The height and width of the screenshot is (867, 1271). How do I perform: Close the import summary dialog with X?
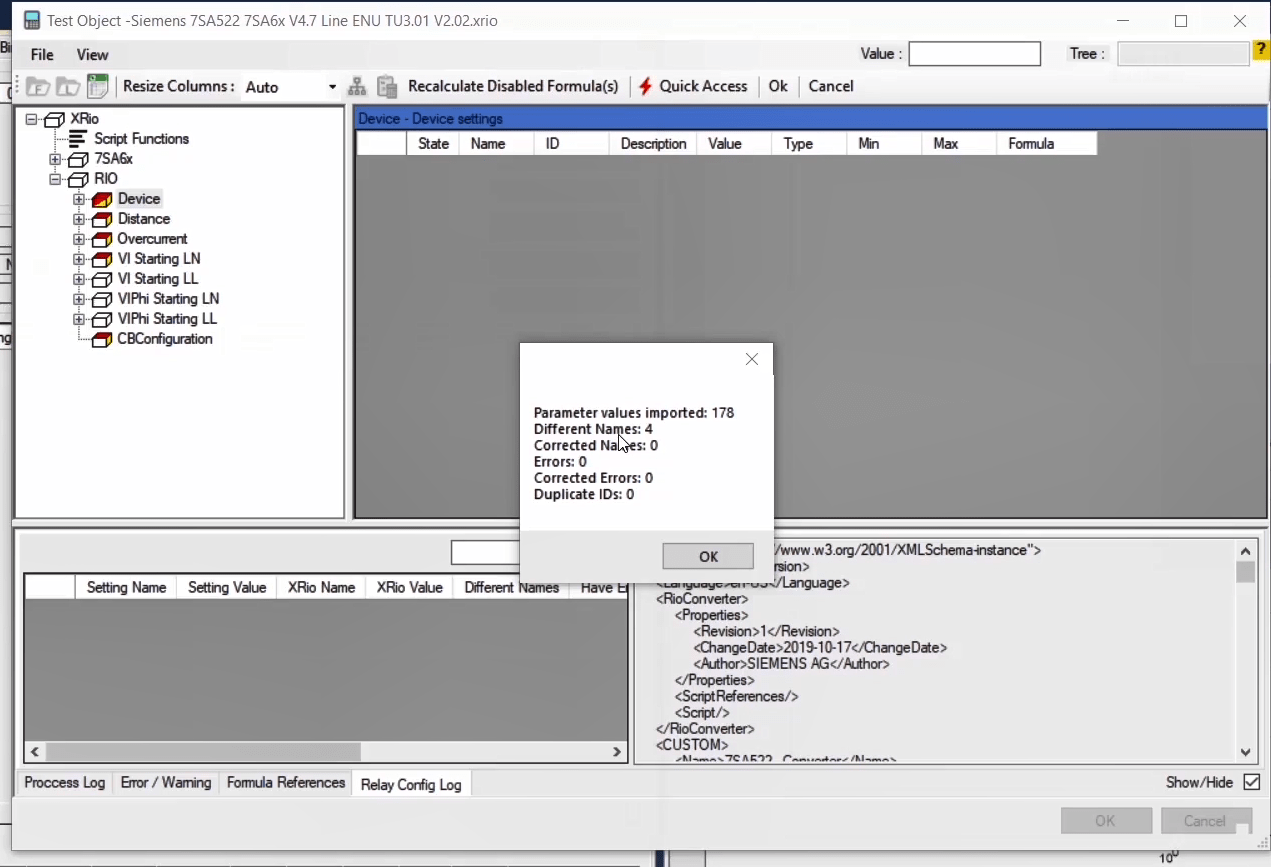[752, 359]
